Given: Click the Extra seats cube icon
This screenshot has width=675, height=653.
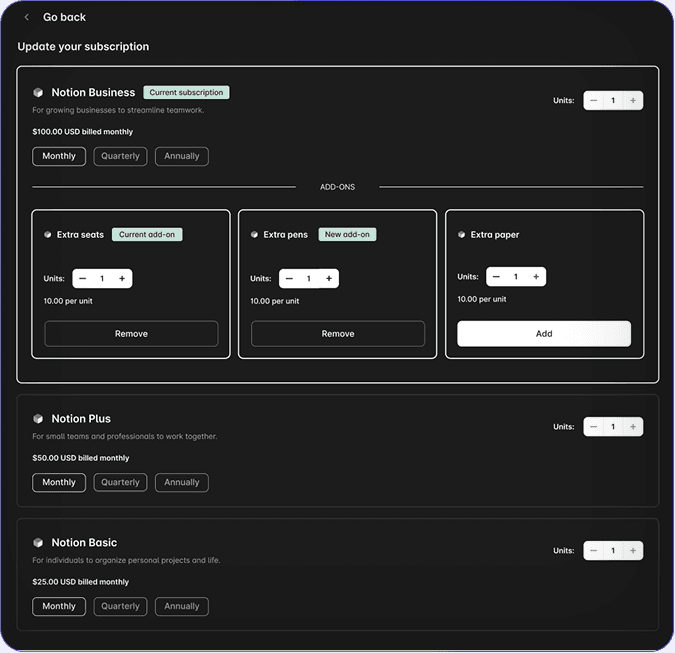Looking at the screenshot, I should 48,235.
